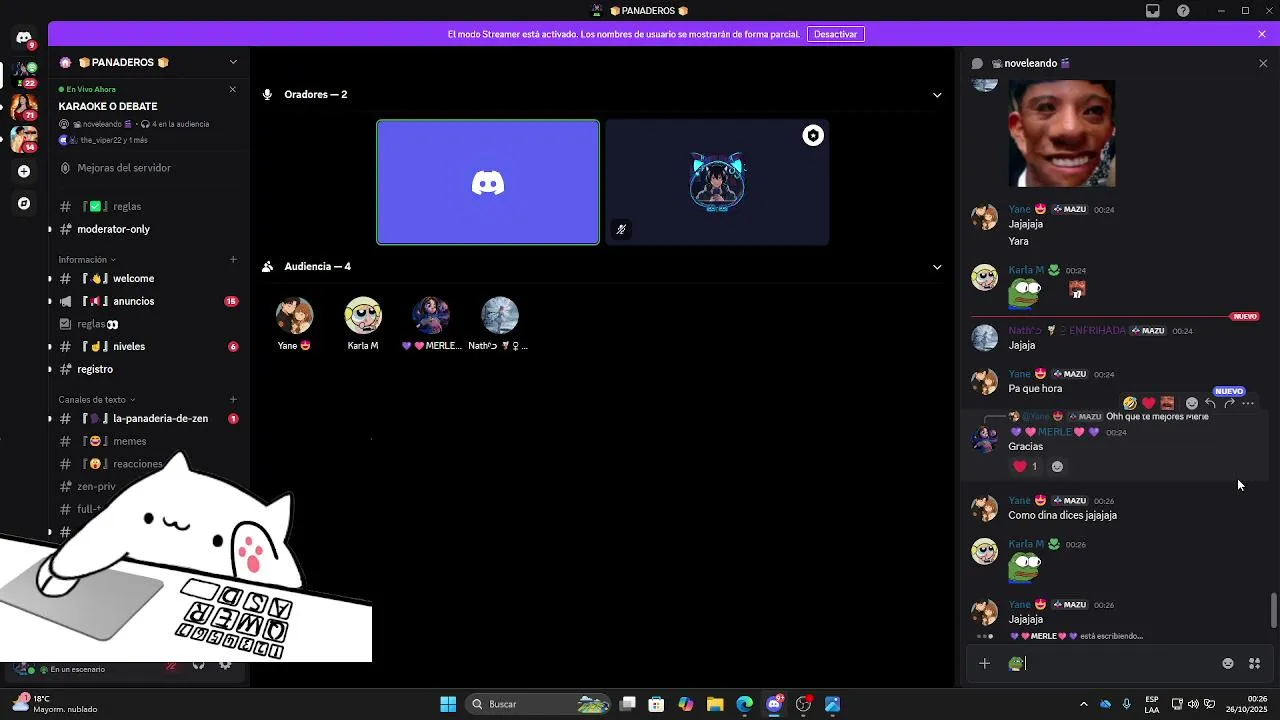Collapse the Información category
Image resolution: width=1280 pixels, height=720 pixels.
[x=87, y=260]
